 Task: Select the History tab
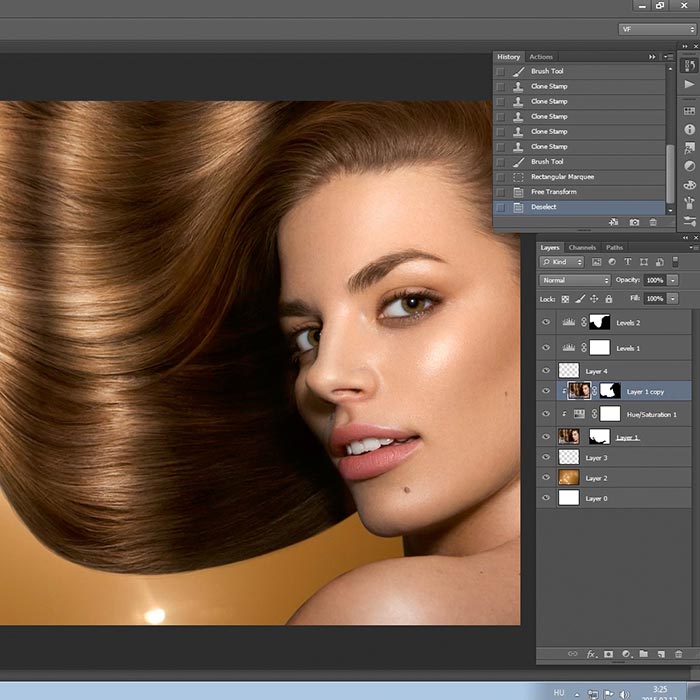pos(508,57)
